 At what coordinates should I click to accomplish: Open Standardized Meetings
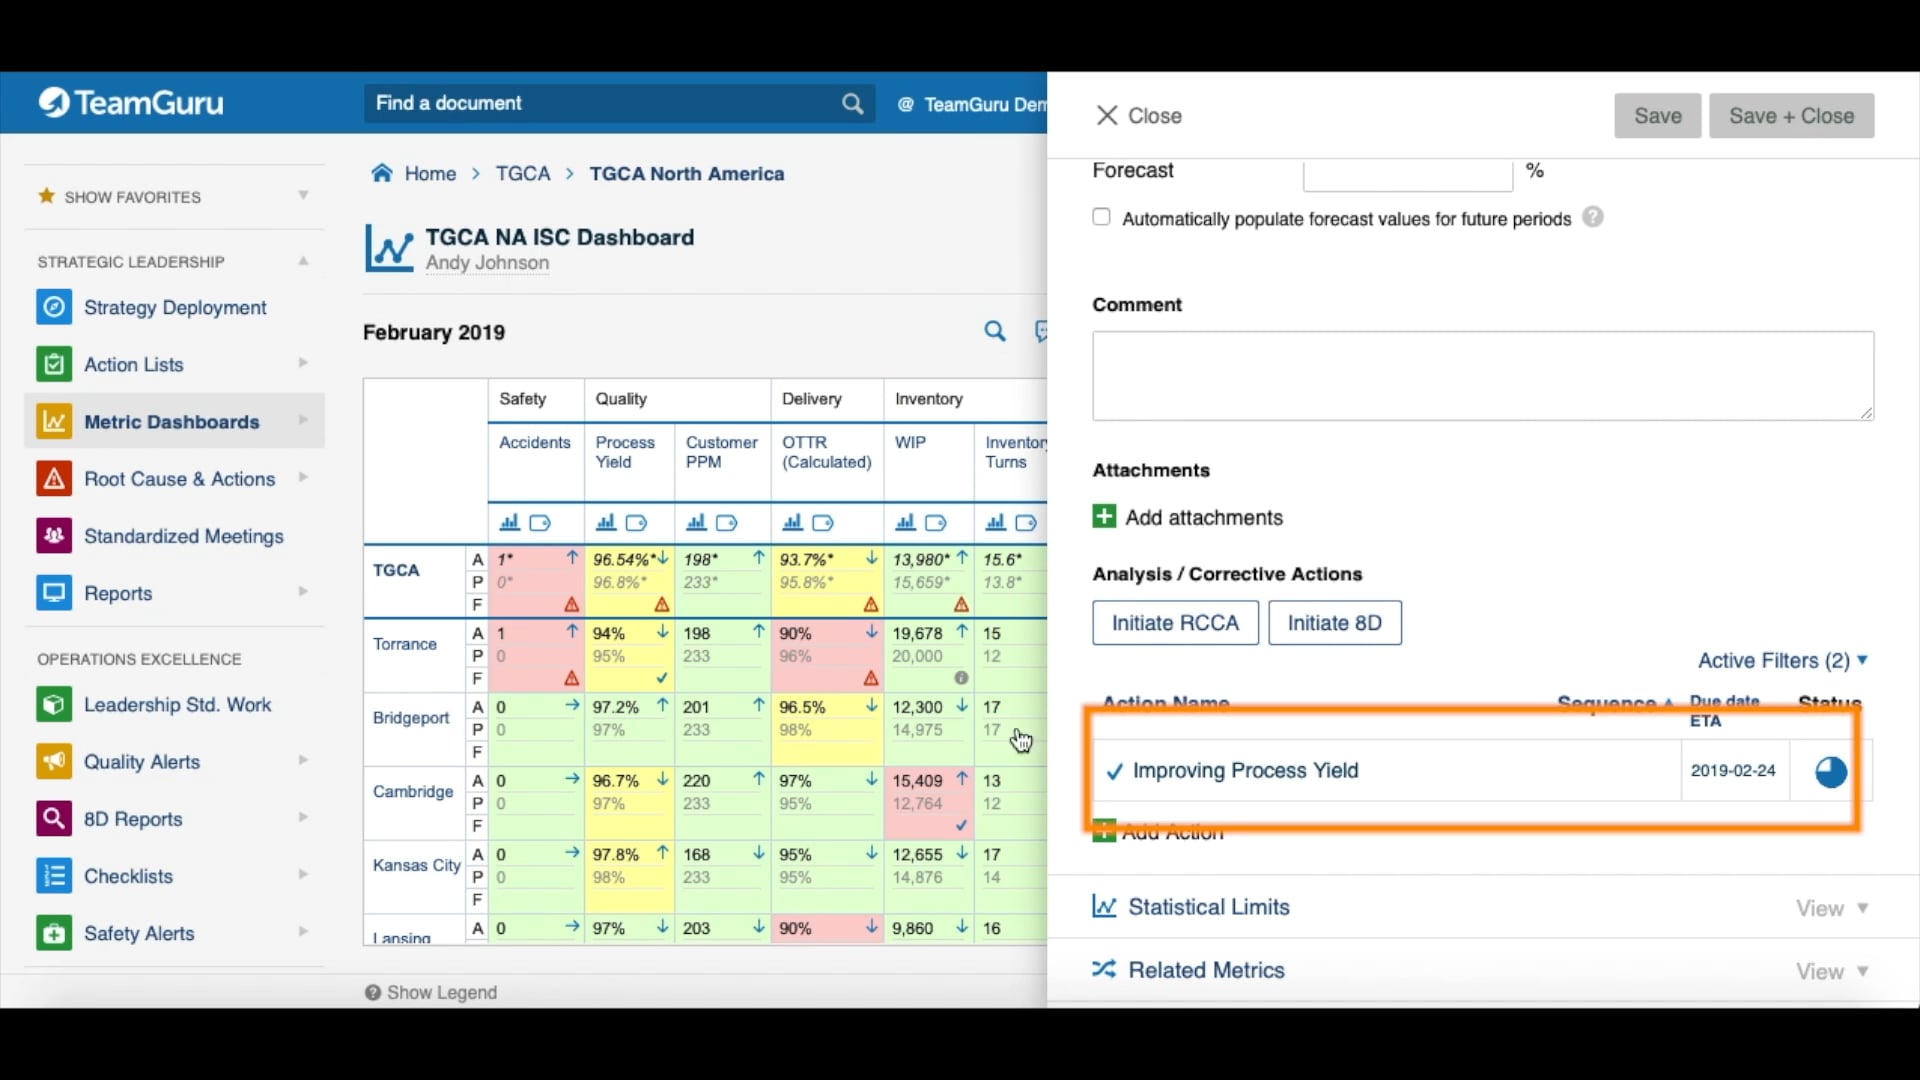pos(184,535)
